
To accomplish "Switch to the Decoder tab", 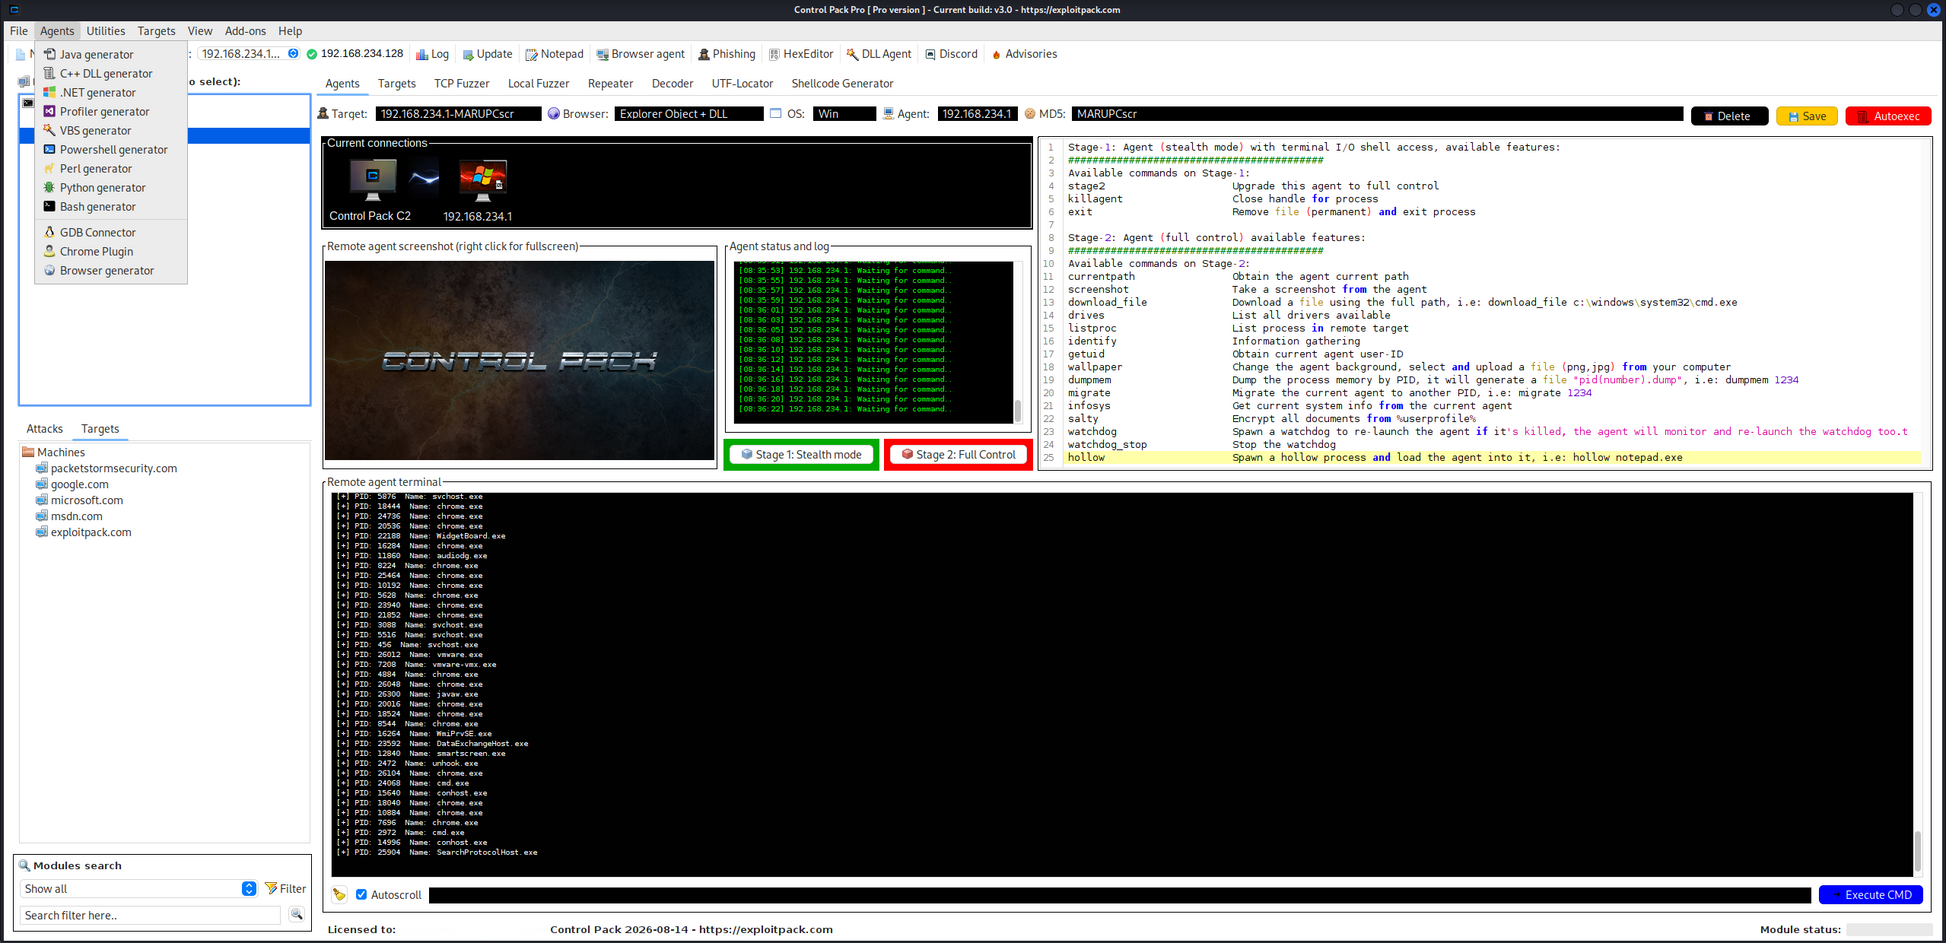I will point(672,84).
